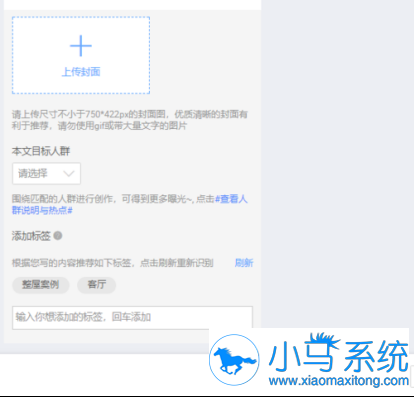
Task: Click the 上传封面 upload label
Action: tap(81, 72)
